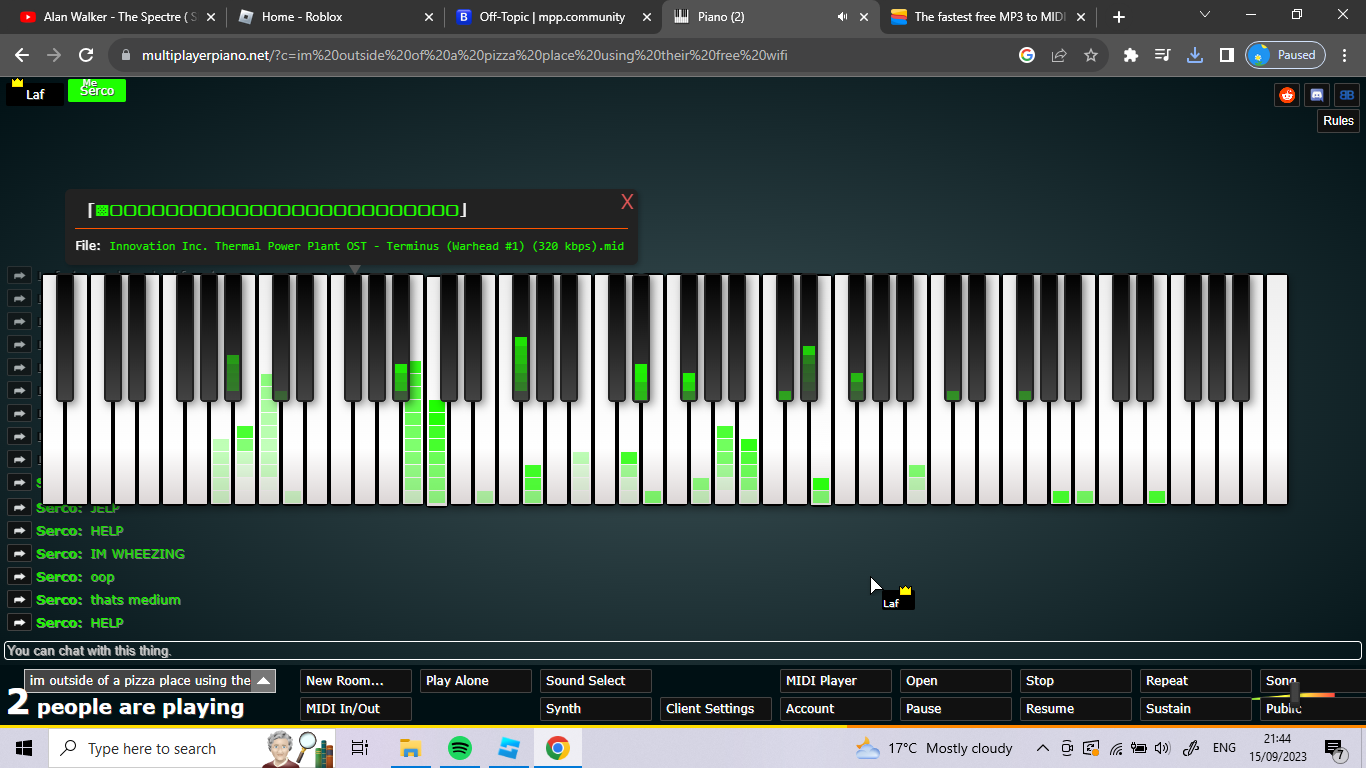Resume the MIDI playback
This screenshot has width=1366, height=768.
1076,709
